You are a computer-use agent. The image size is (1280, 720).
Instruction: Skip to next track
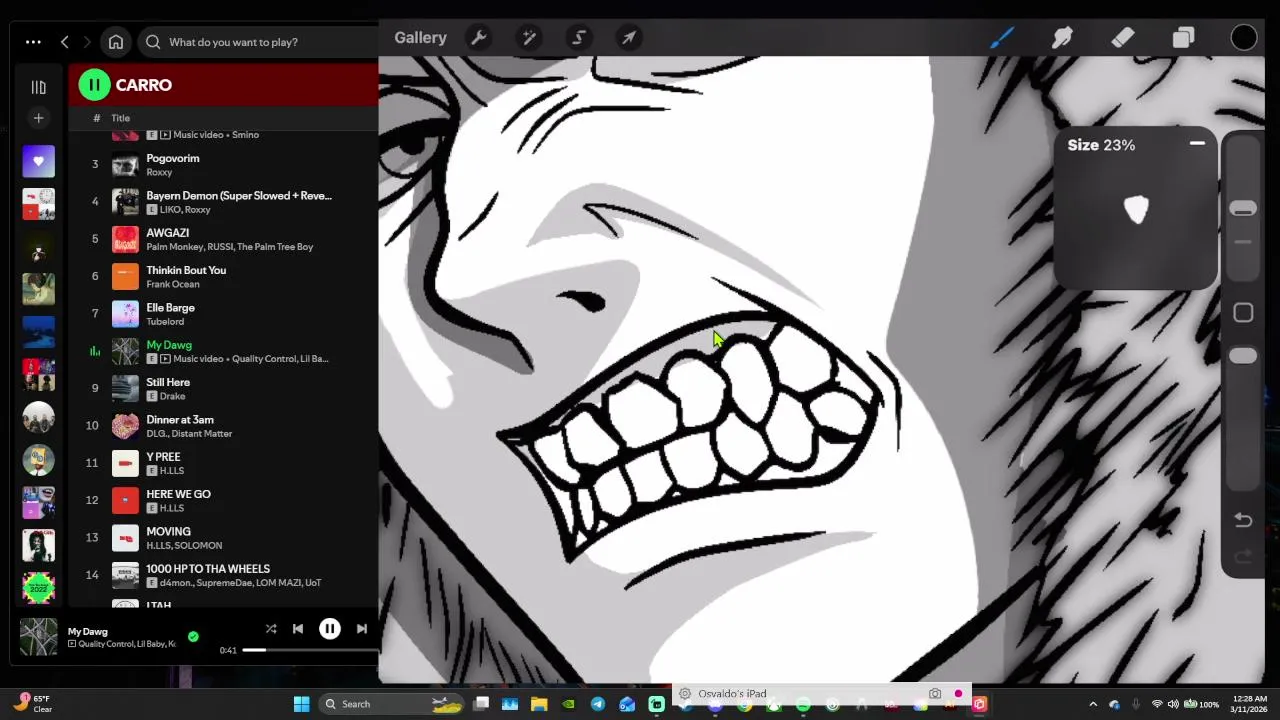point(362,629)
